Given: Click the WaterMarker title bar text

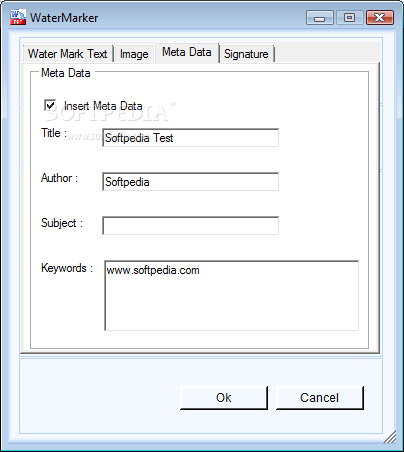Looking at the screenshot, I should (64, 18).
